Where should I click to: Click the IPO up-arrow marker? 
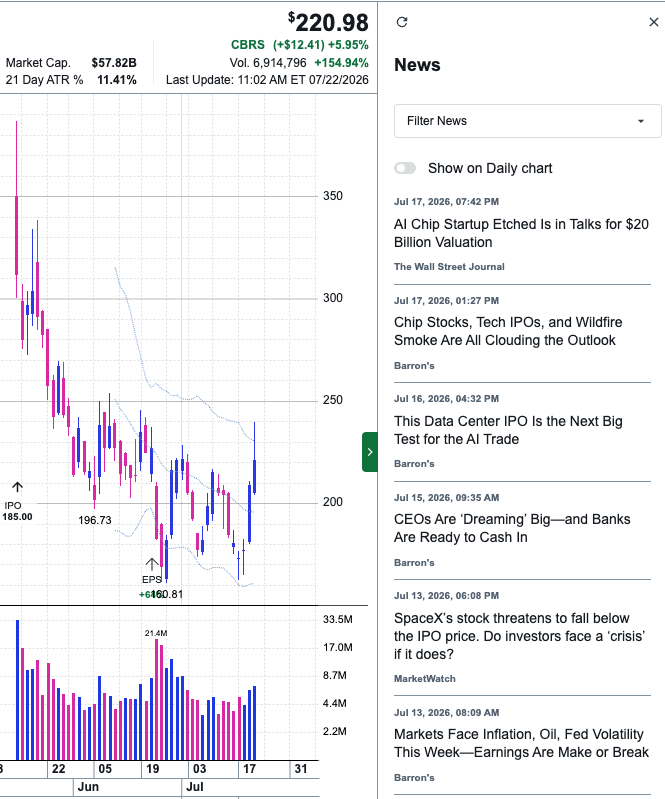pos(17,487)
